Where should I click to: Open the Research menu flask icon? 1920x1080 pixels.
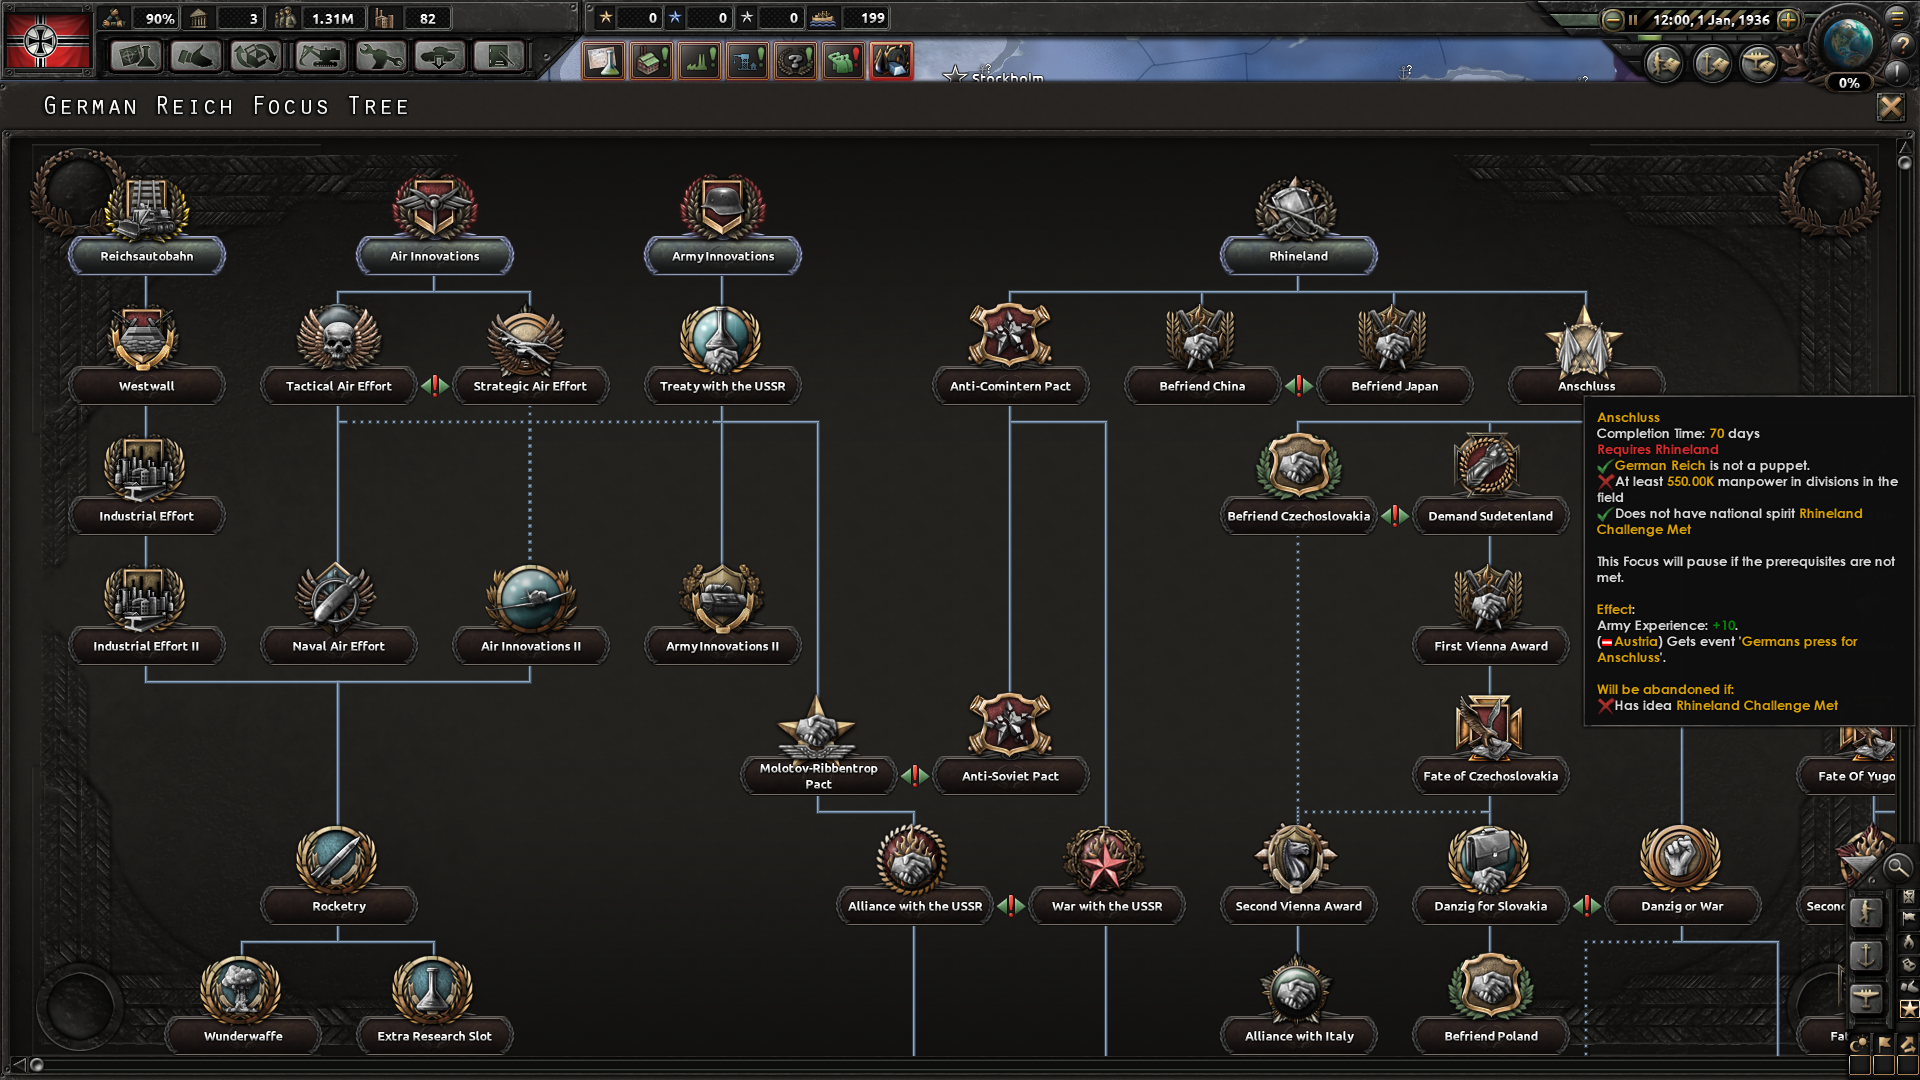(135, 56)
